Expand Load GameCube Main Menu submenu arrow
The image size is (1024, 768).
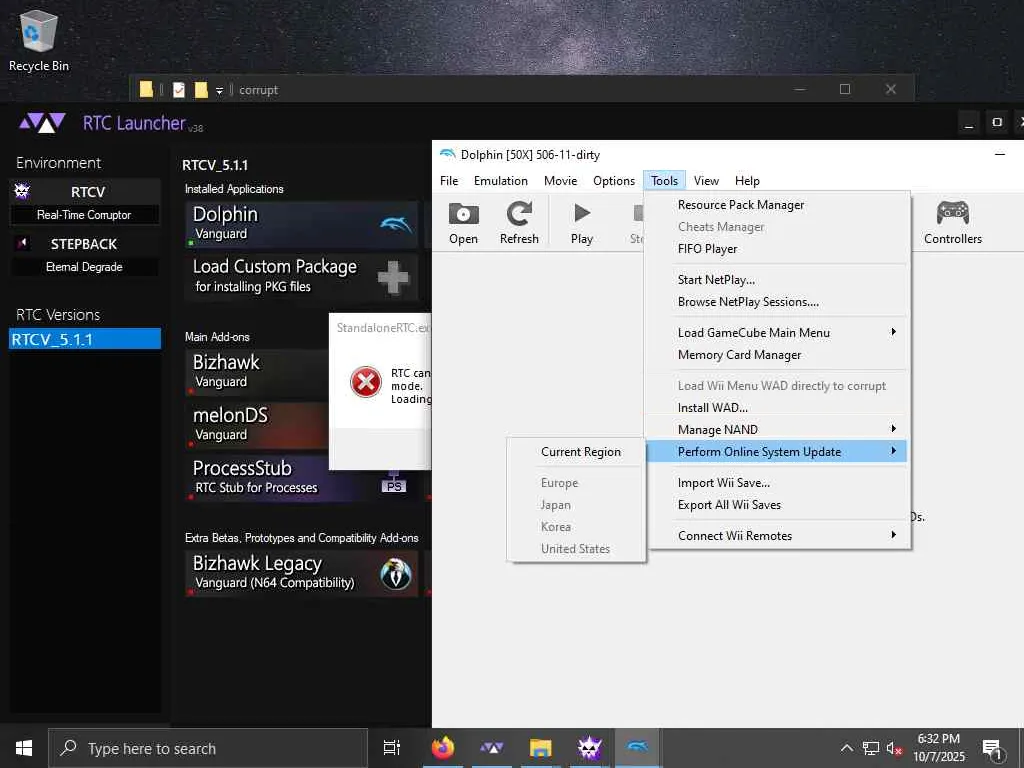pos(893,332)
